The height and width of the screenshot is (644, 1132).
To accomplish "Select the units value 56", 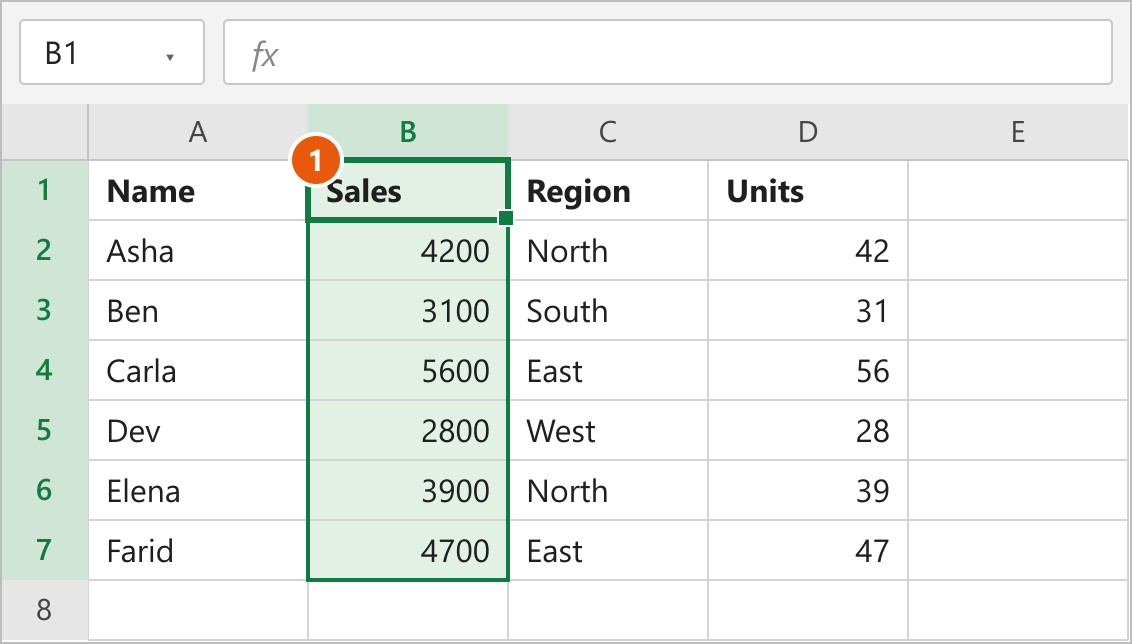I will pyautogui.click(x=808, y=370).
